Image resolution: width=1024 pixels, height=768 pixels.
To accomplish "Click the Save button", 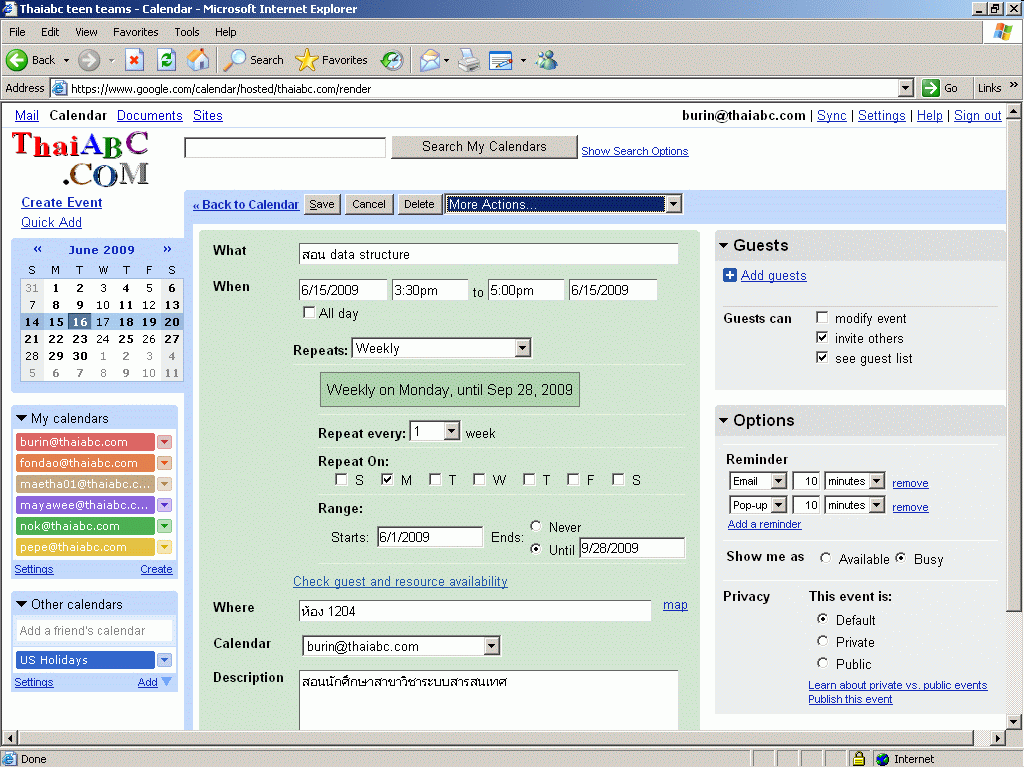I will coord(322,204).
